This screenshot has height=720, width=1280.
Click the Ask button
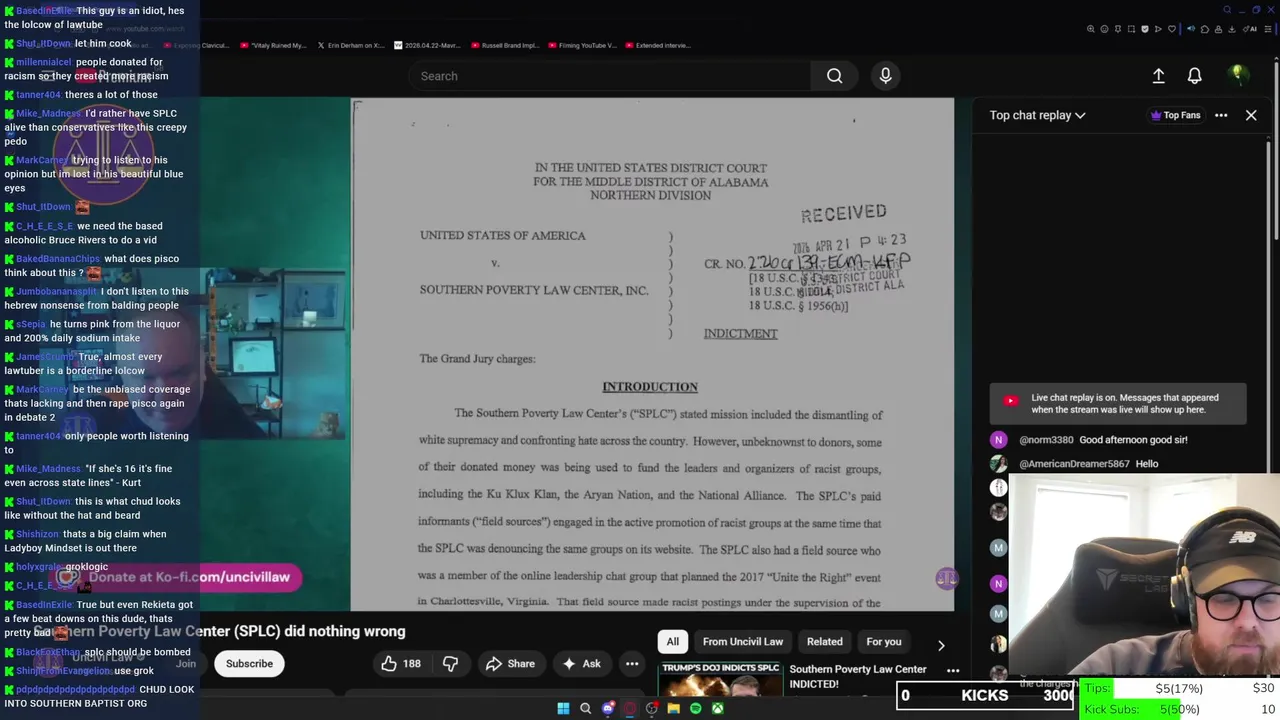[x=581, y=664]
